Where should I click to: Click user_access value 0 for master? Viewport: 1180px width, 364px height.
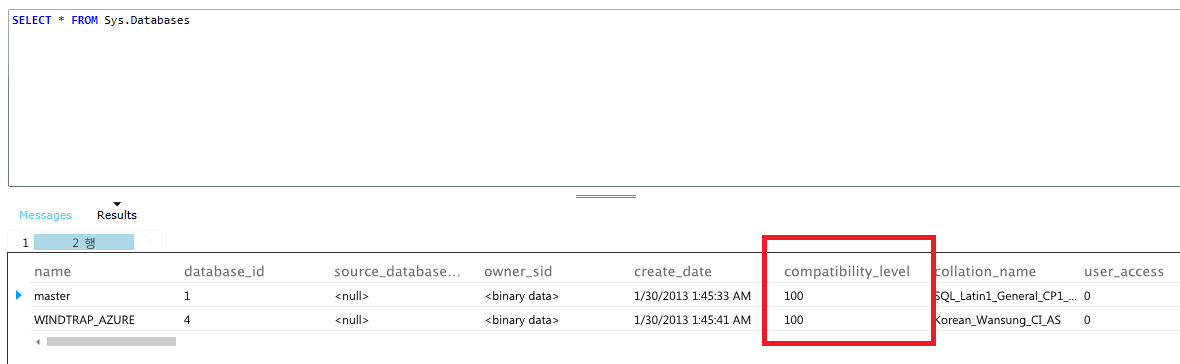click(1087, 296)
